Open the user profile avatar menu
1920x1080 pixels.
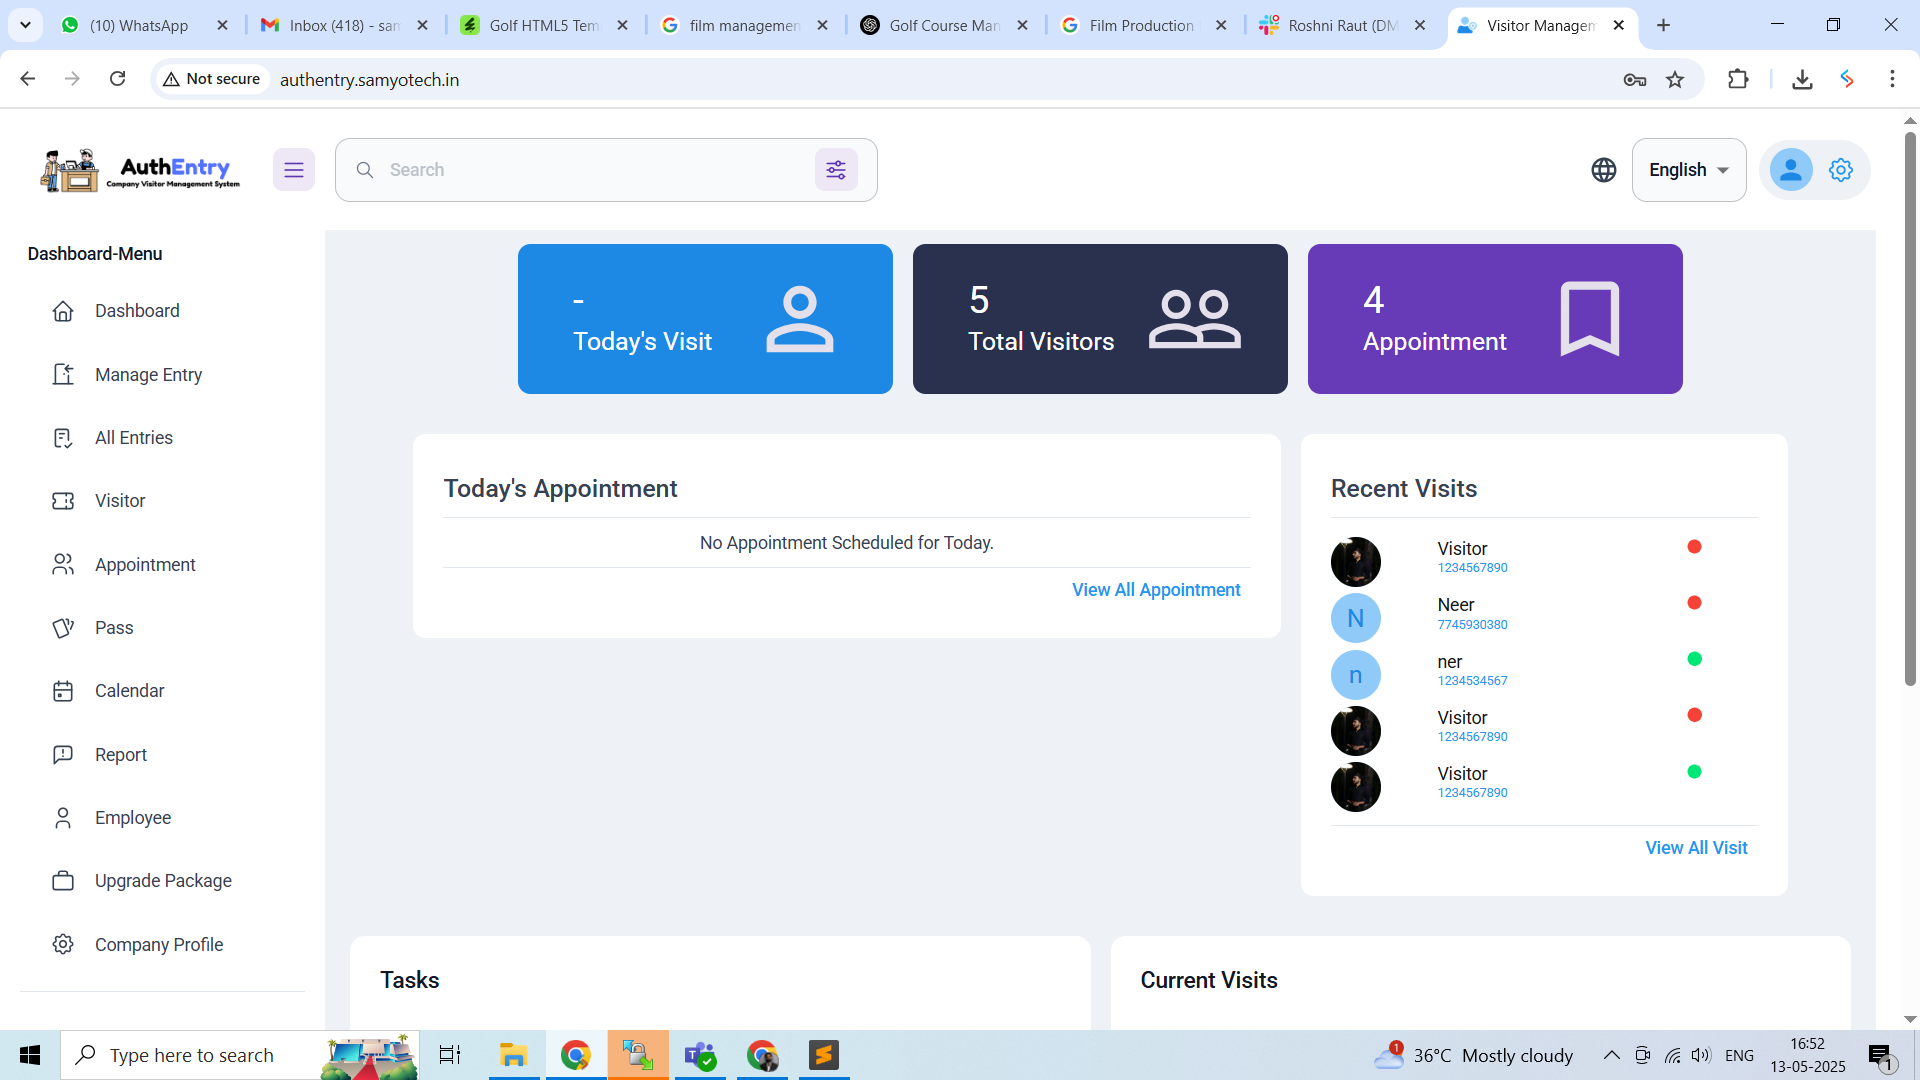coord(1790,169)
